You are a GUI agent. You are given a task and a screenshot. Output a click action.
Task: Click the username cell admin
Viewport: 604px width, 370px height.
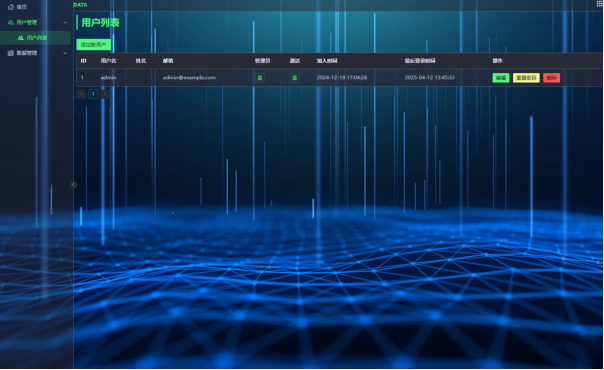coord(108,78)
